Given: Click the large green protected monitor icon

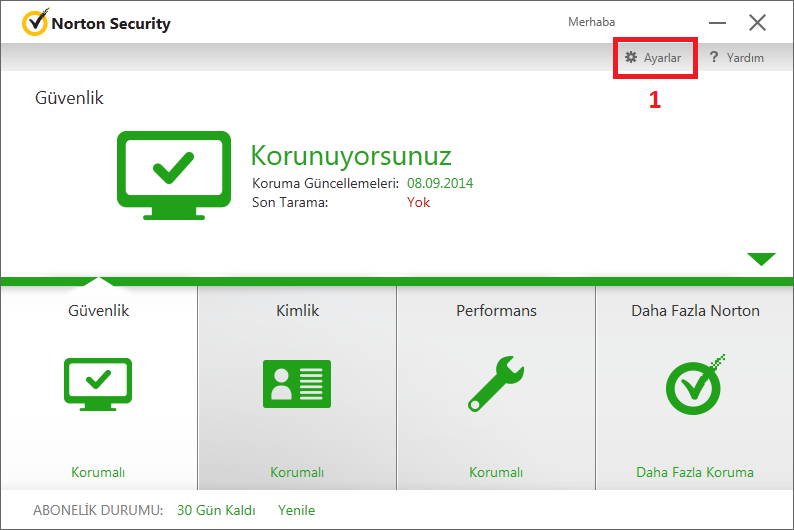Looking at the screenshot, I should [x=174, y=175].
